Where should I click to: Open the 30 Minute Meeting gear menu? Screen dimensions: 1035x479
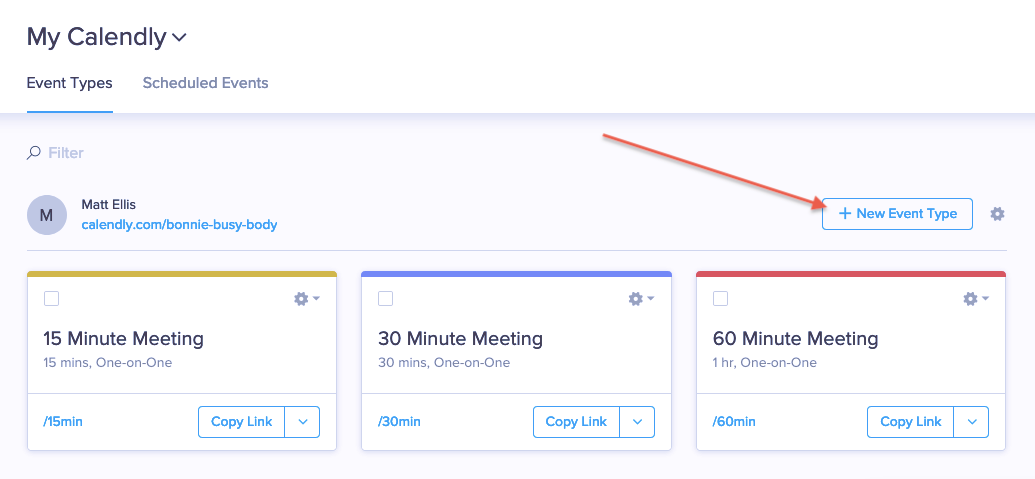click(x=641, y=299)
